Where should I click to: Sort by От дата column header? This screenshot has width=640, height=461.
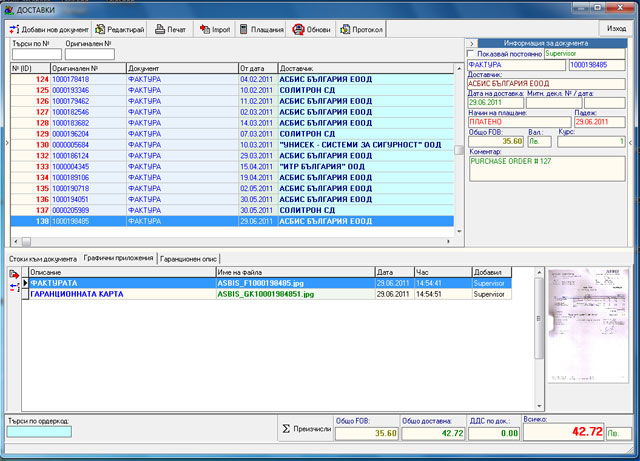pos(258,69)
